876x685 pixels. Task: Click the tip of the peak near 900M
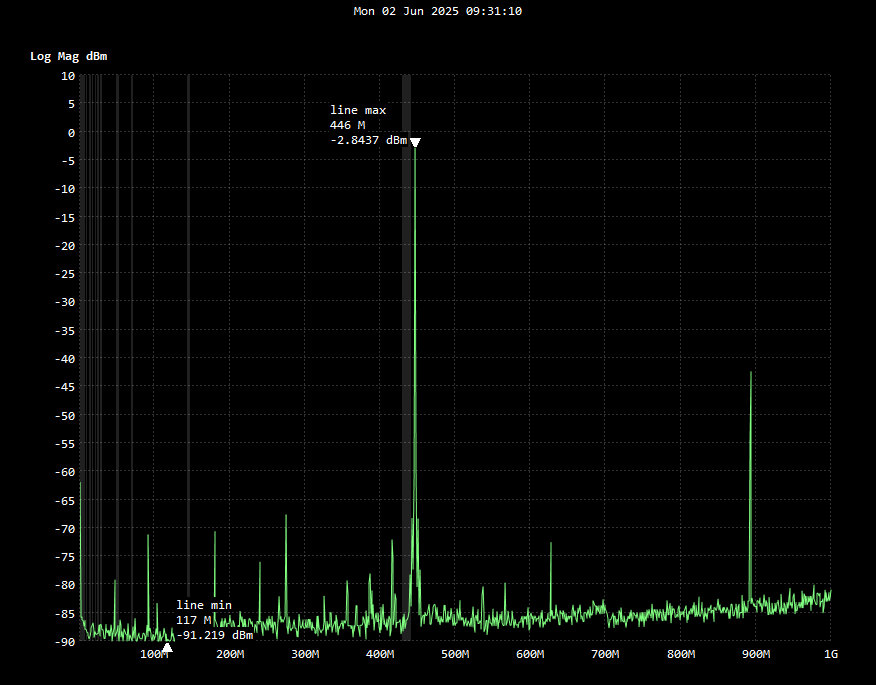(x=750, y=372)
